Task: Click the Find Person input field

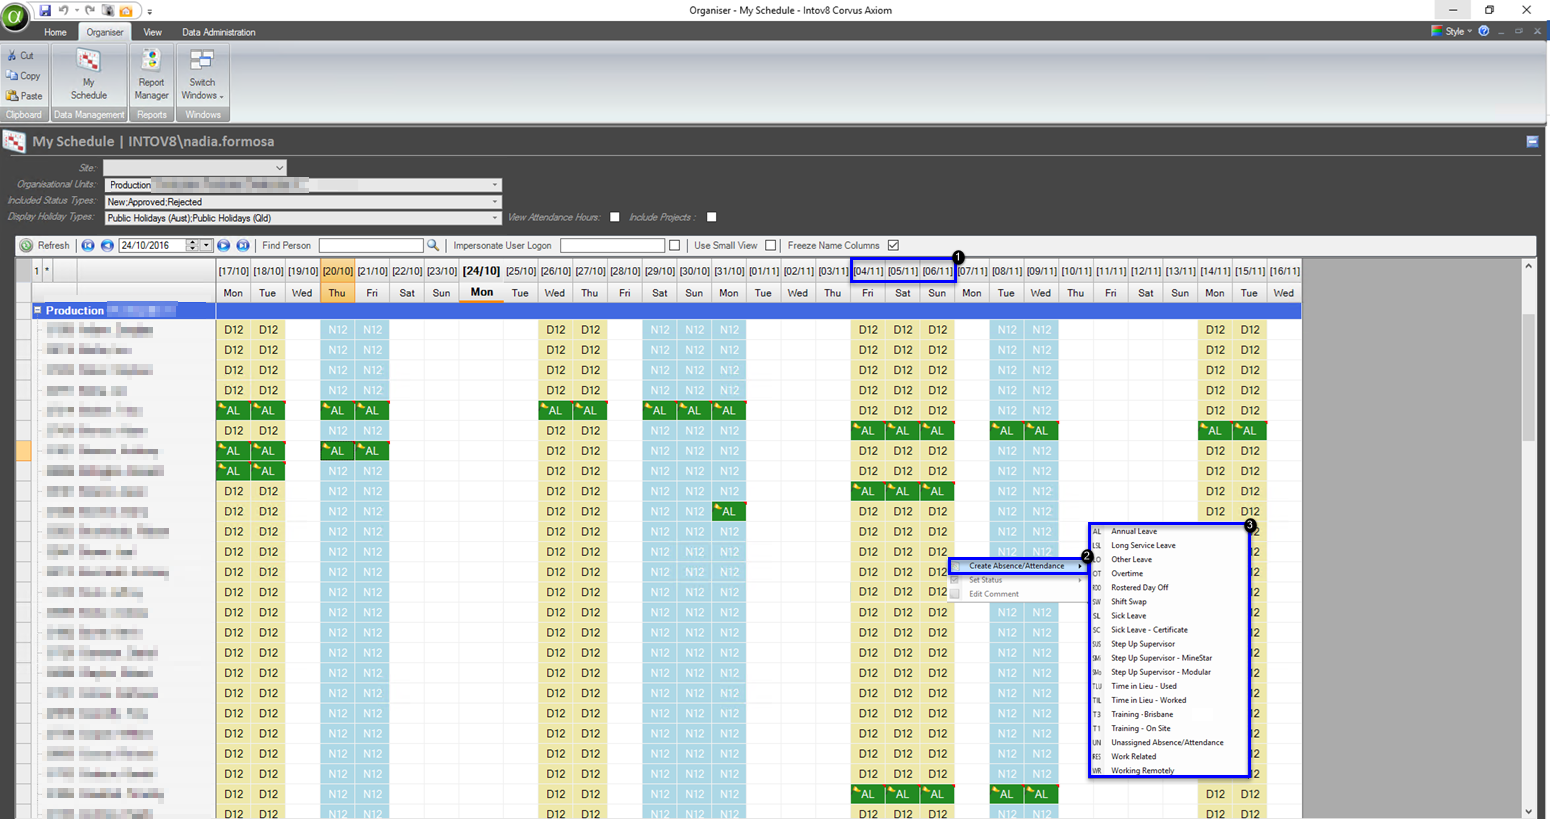Action: (x=370, y=245)
